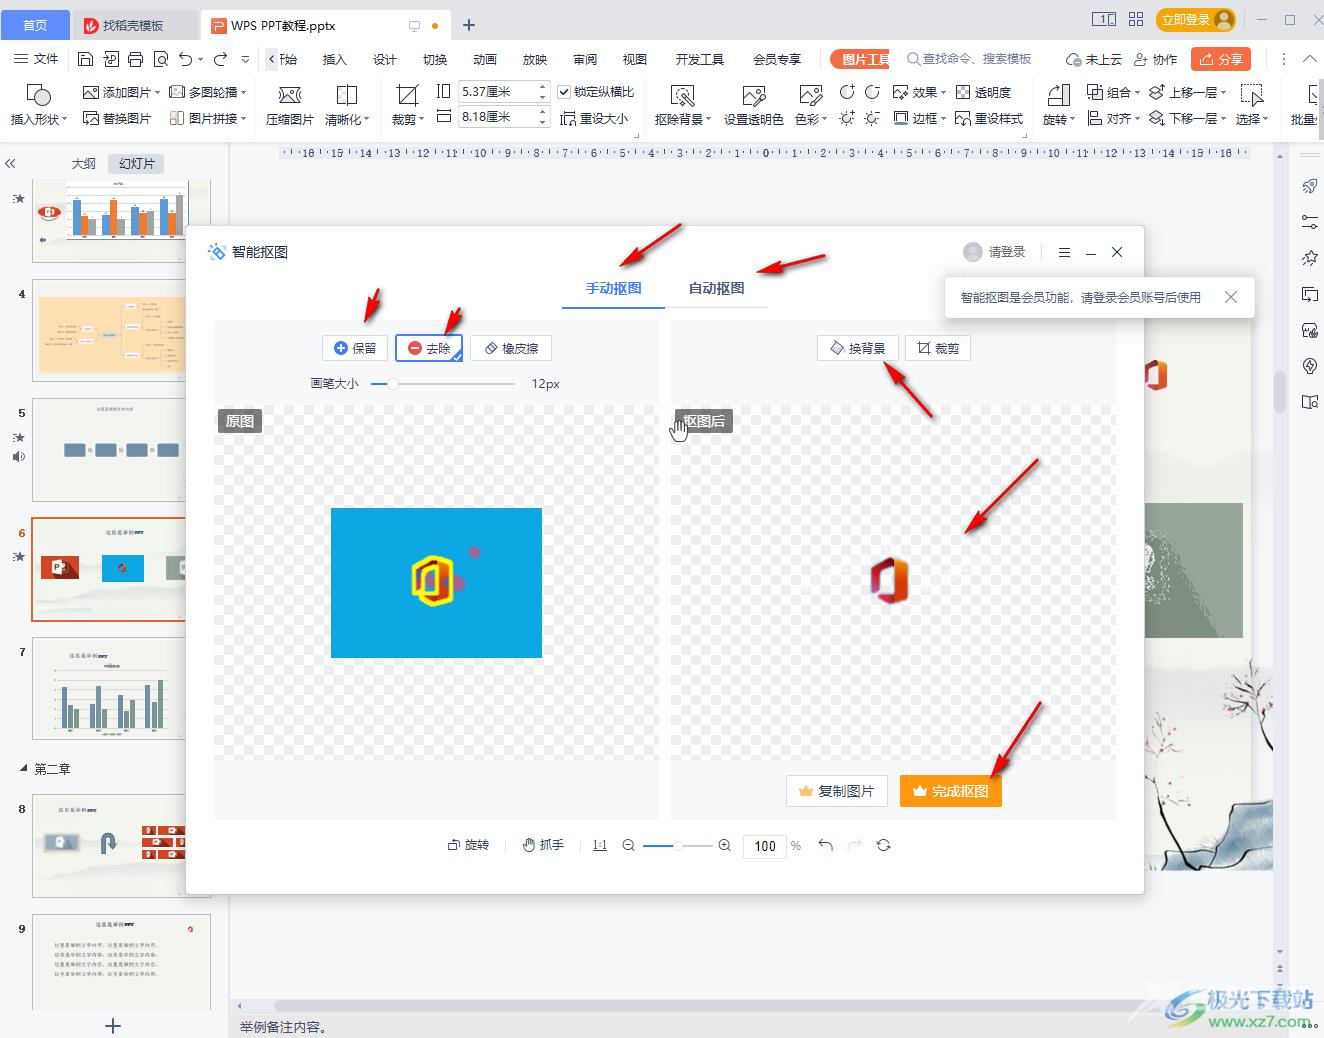1324x1038 pixels.
Task: Click the redo arrow in quick access toolbar
Action: [x=221, y=59]
